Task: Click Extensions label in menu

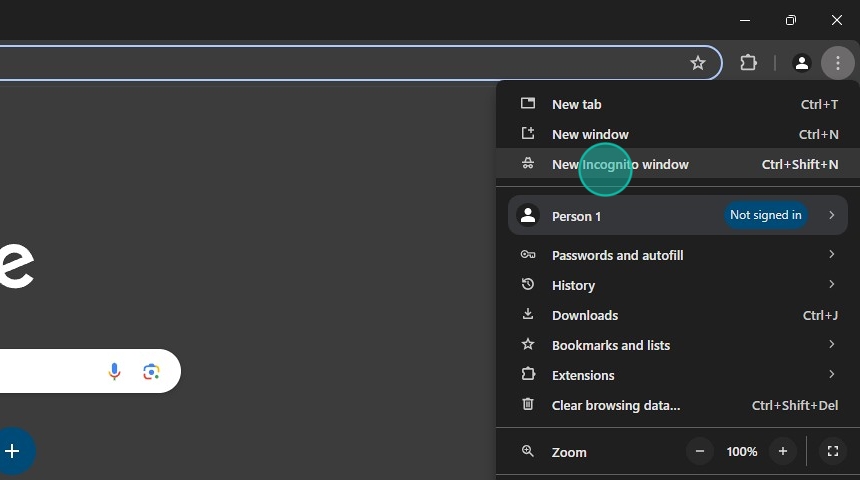Action: [583, 375]
